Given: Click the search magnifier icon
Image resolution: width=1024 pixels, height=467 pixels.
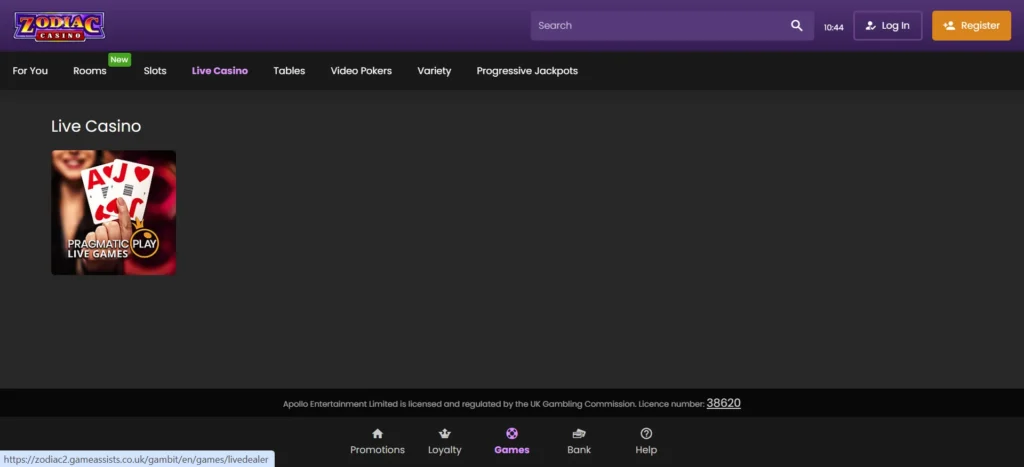Looking at the screenshot, I should pyautogui.click(x=797, y=25).
